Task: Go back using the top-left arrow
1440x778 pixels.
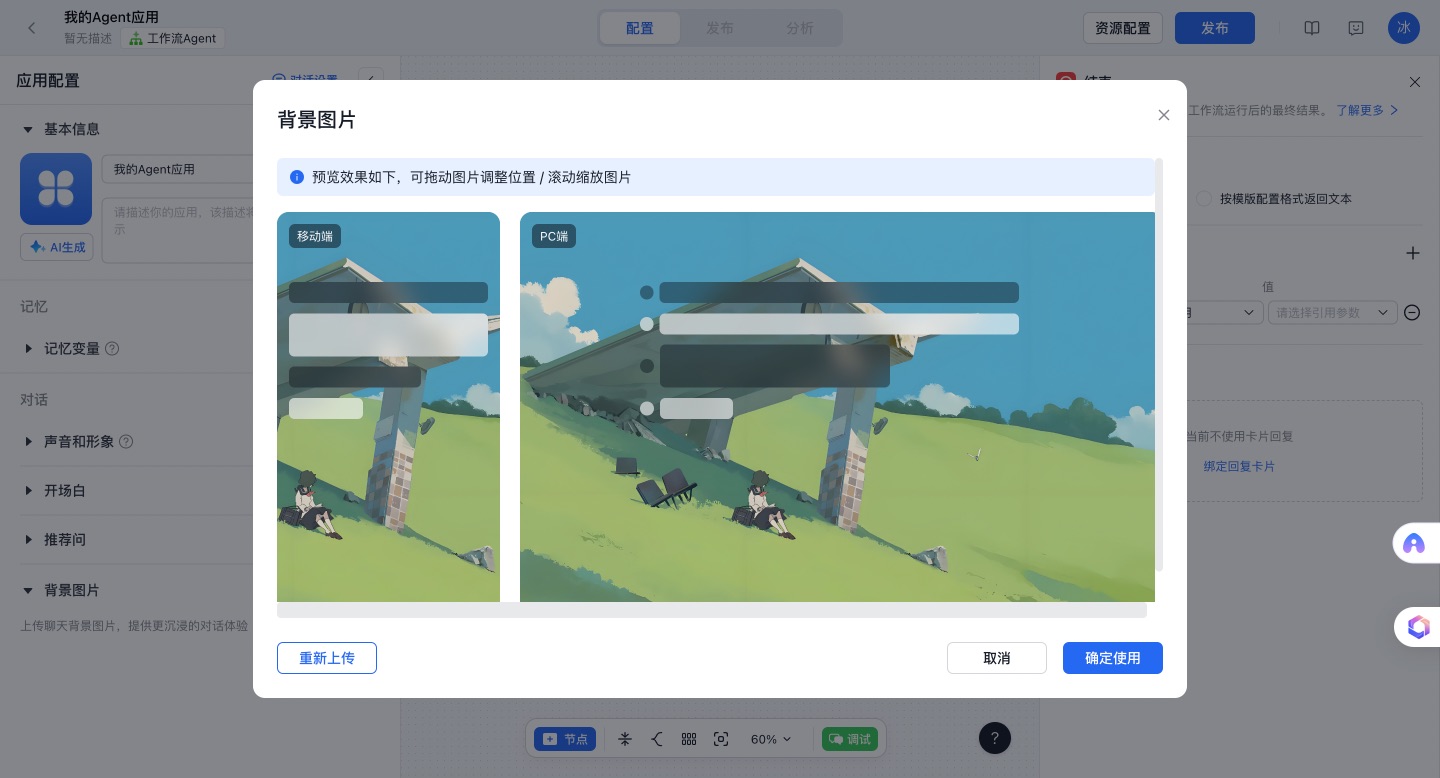Action: 32,28
